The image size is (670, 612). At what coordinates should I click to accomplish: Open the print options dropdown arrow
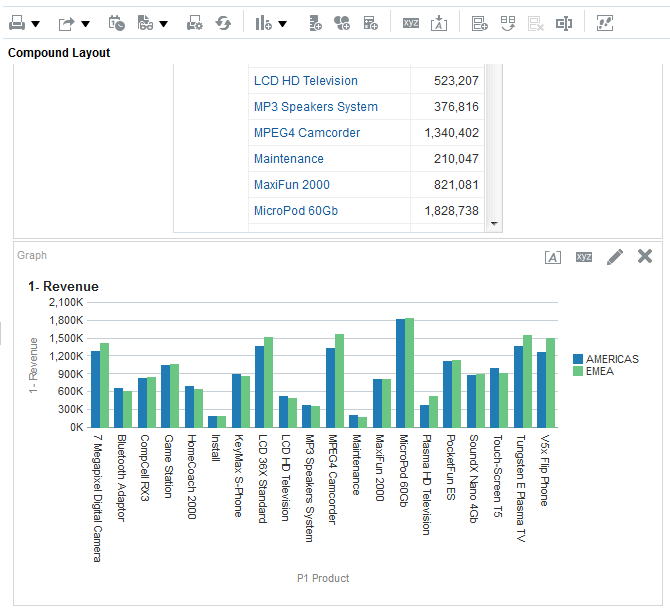pos(36,24)
